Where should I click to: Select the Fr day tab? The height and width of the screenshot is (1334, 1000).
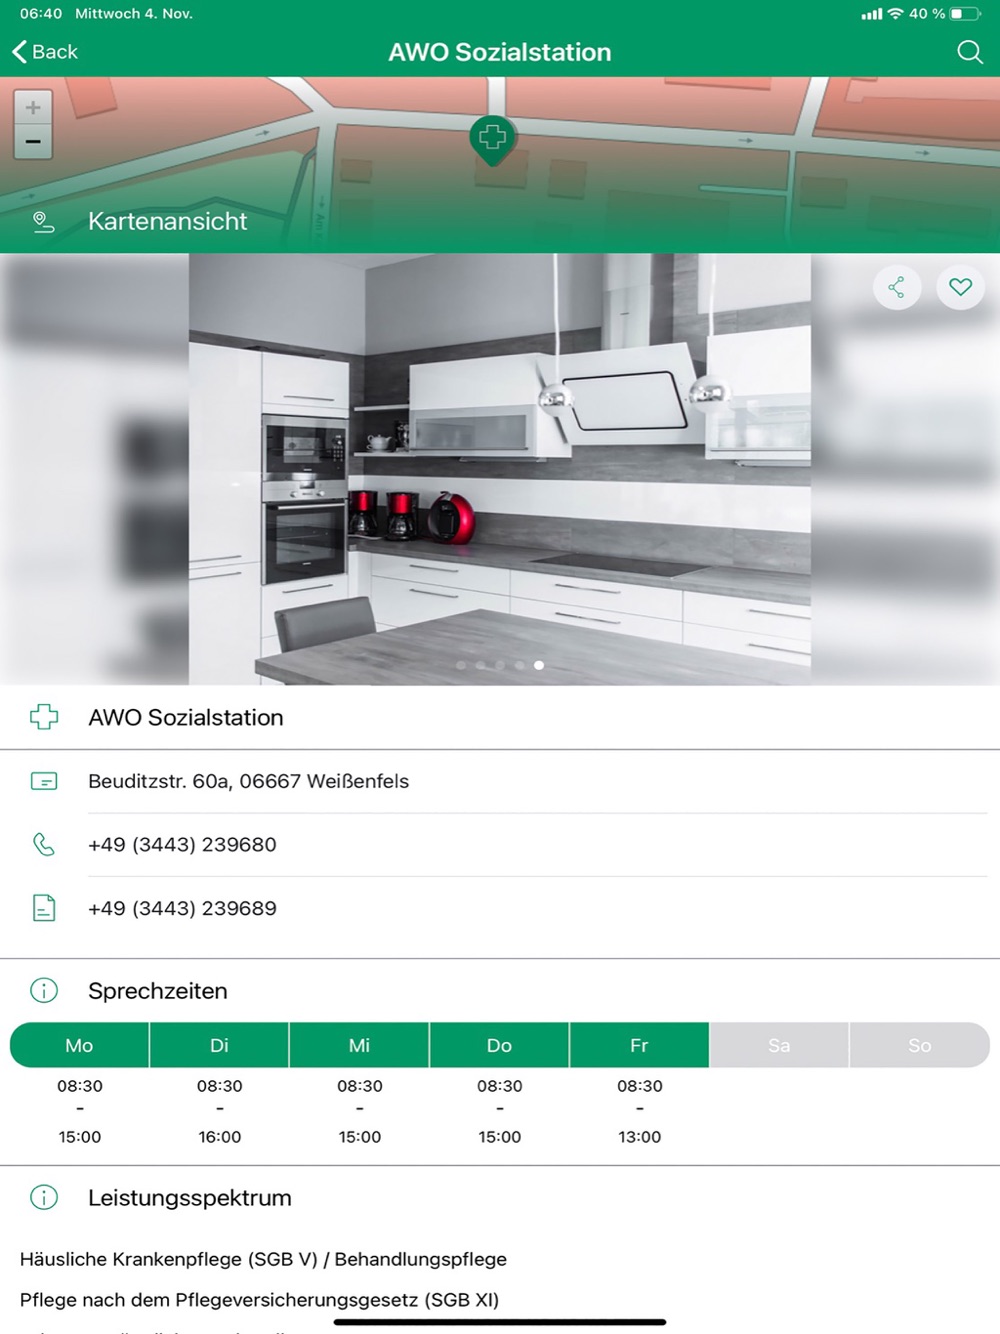tap(639, 1045)
